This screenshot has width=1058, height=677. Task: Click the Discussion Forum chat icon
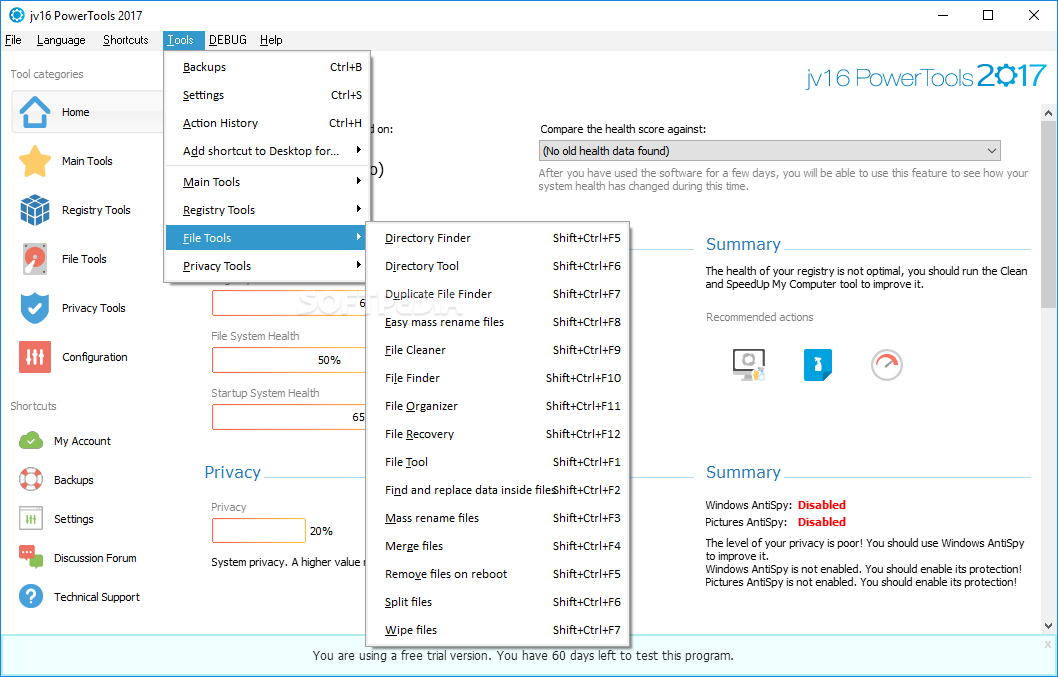tap(30, 558)
